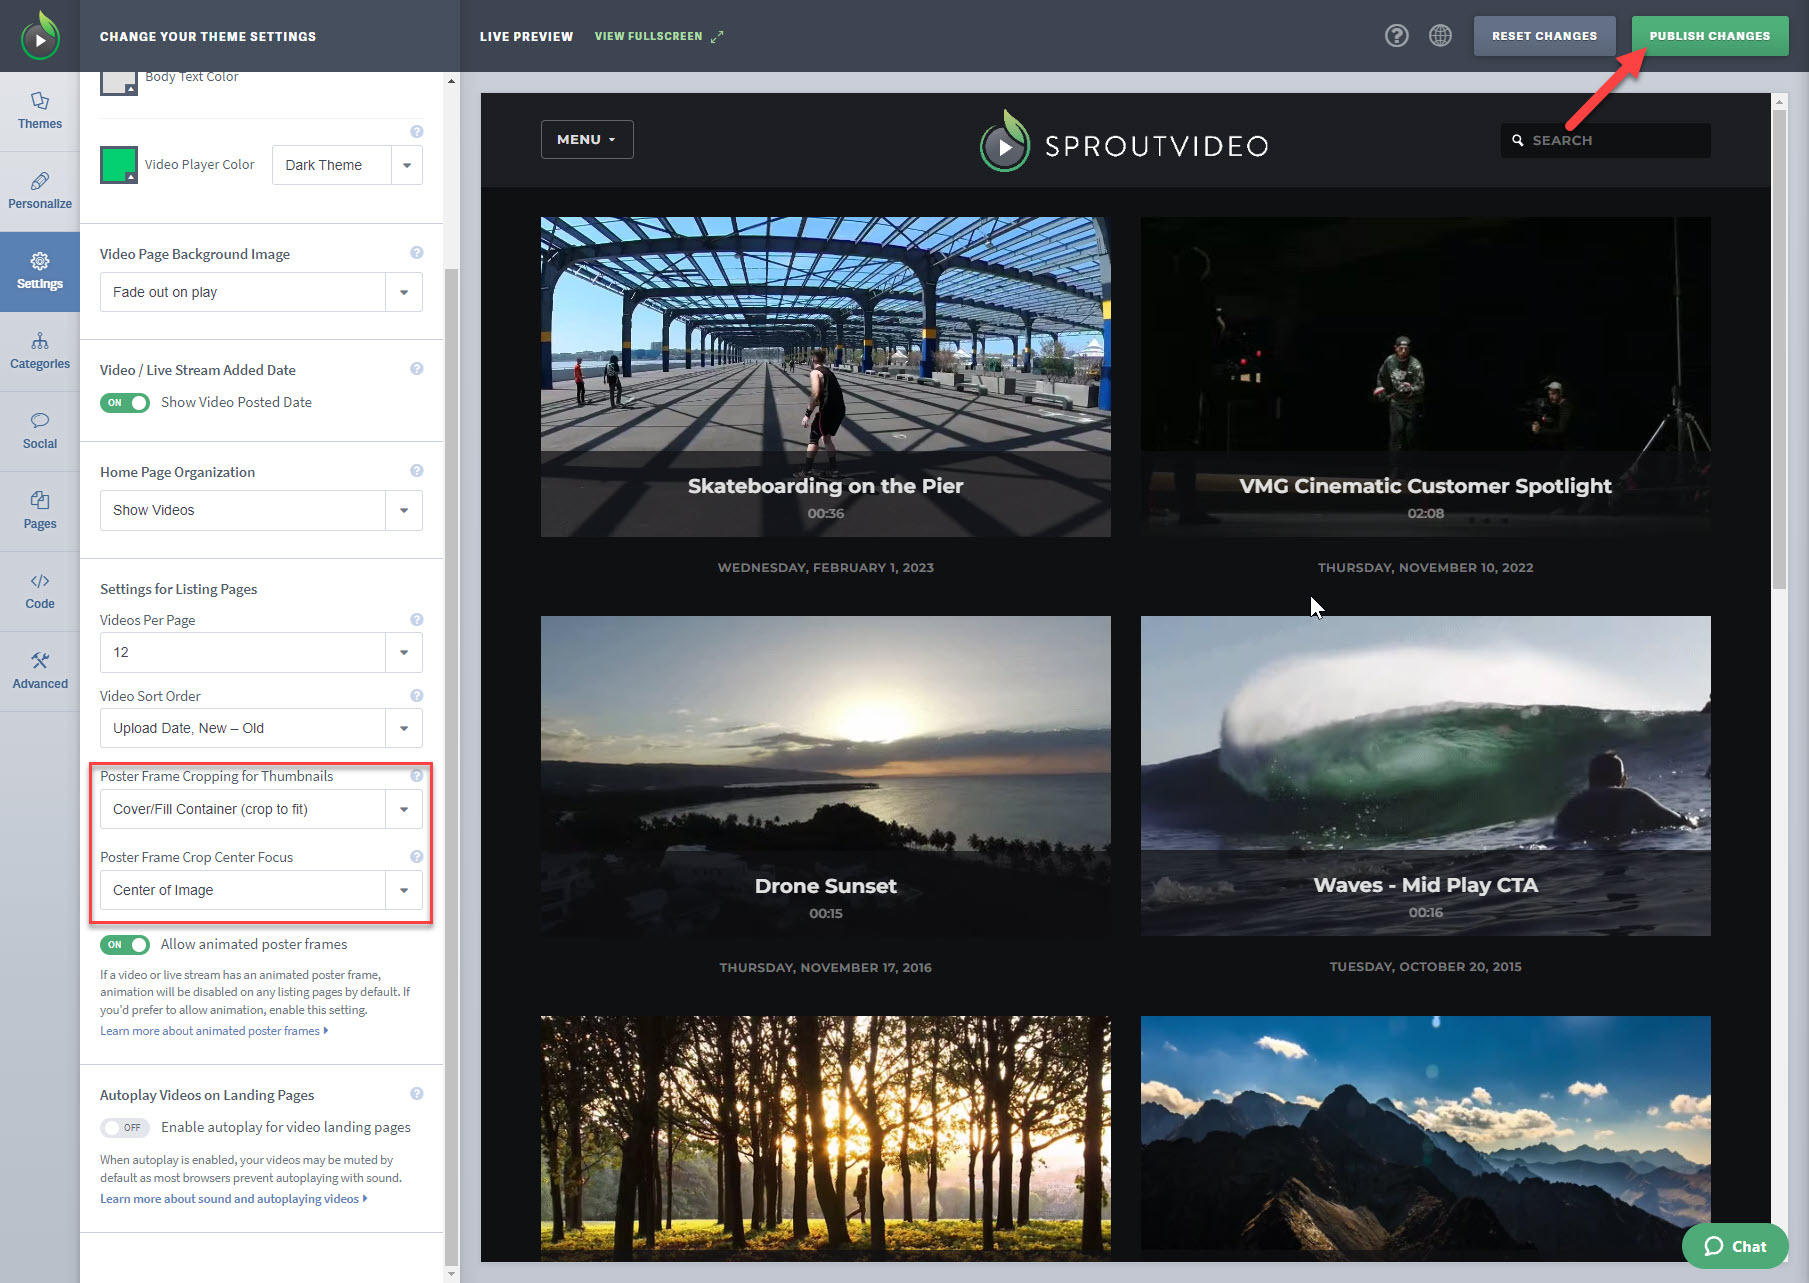Enable autoplay for video landing pages
Viewport: 1809px width, 1283px height.
[x=125, y=1128]
